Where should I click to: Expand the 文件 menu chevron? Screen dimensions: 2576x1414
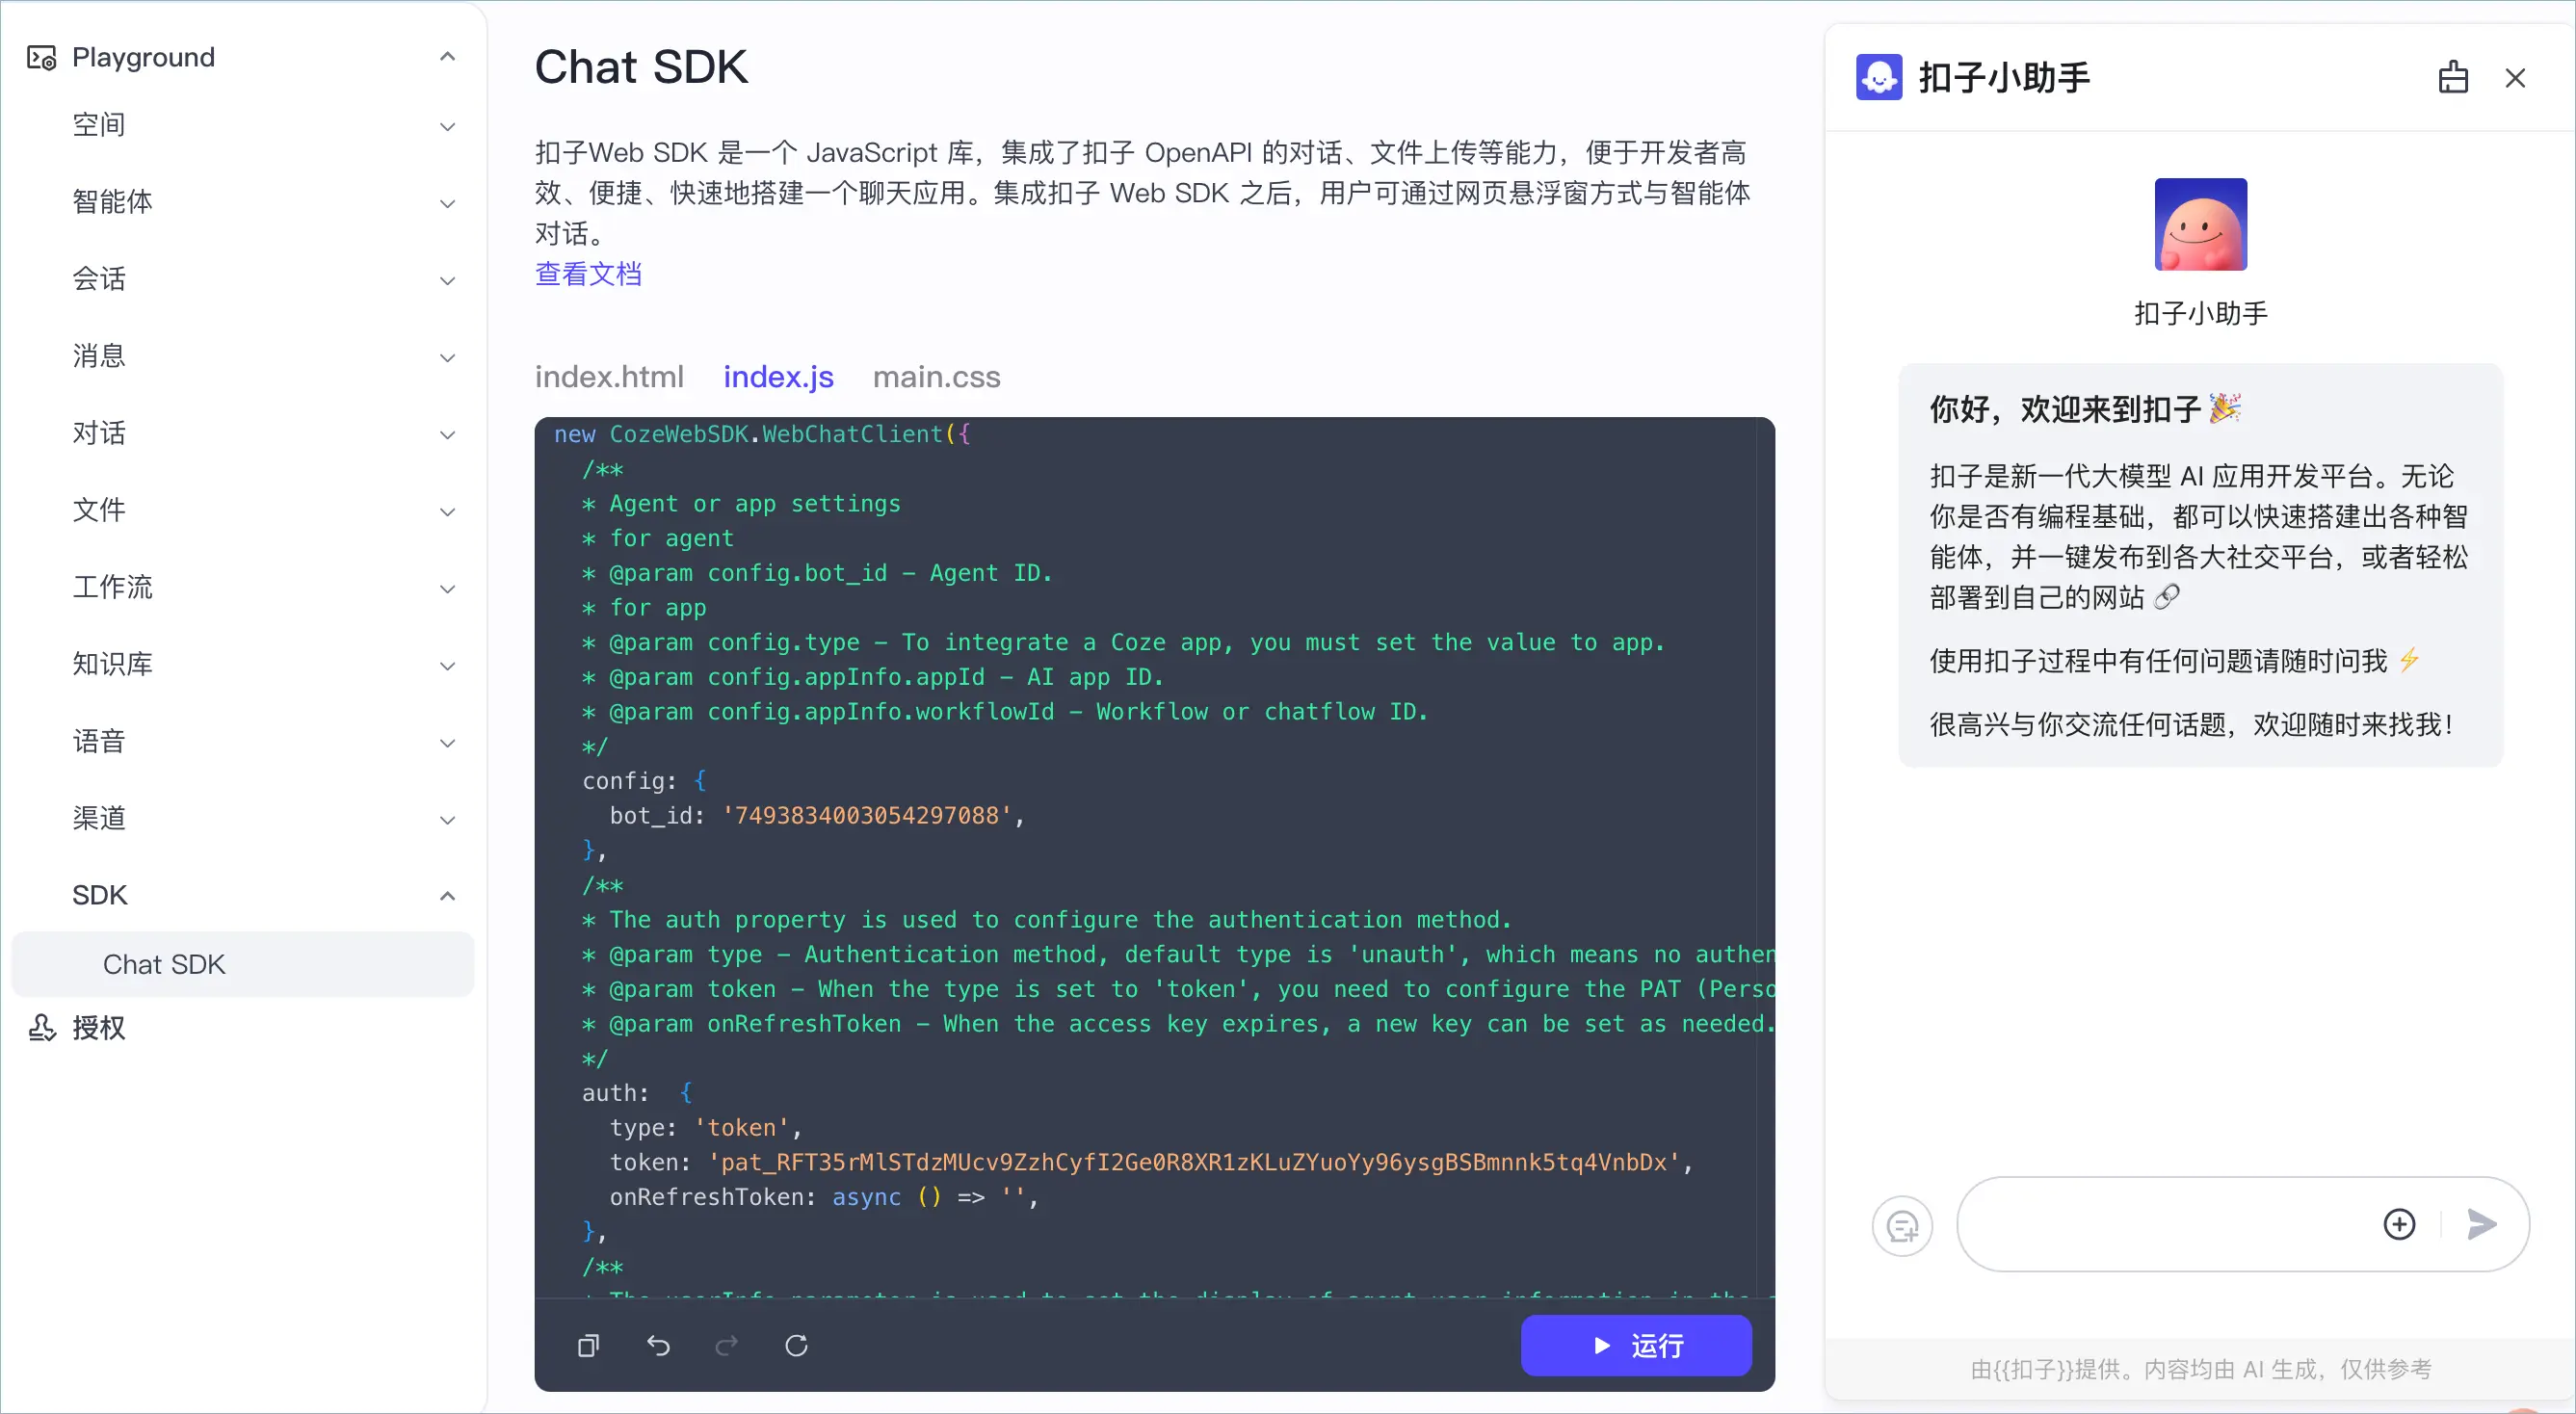[447, 511]
